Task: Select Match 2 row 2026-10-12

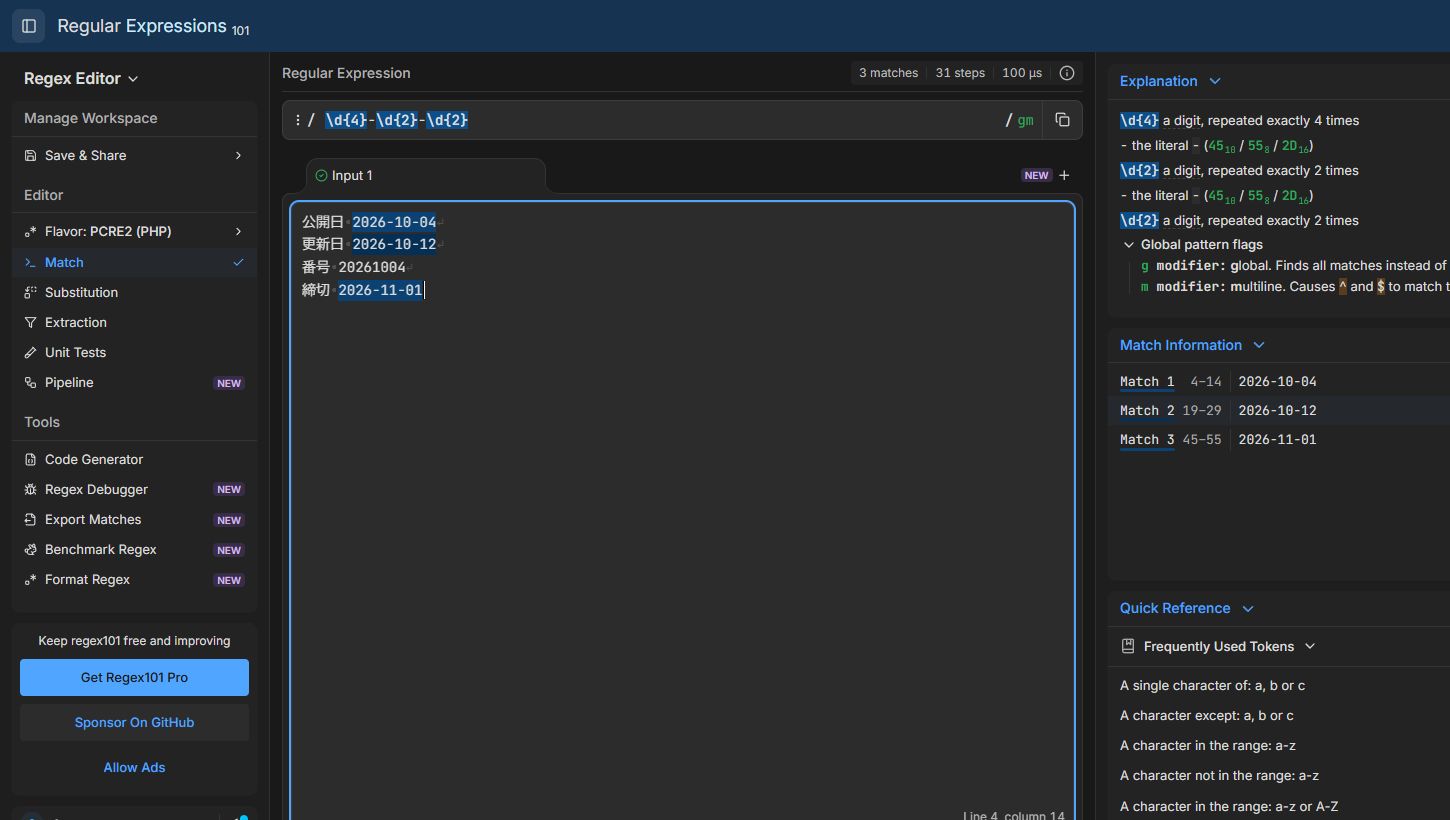Action: tap(1278, 411)
